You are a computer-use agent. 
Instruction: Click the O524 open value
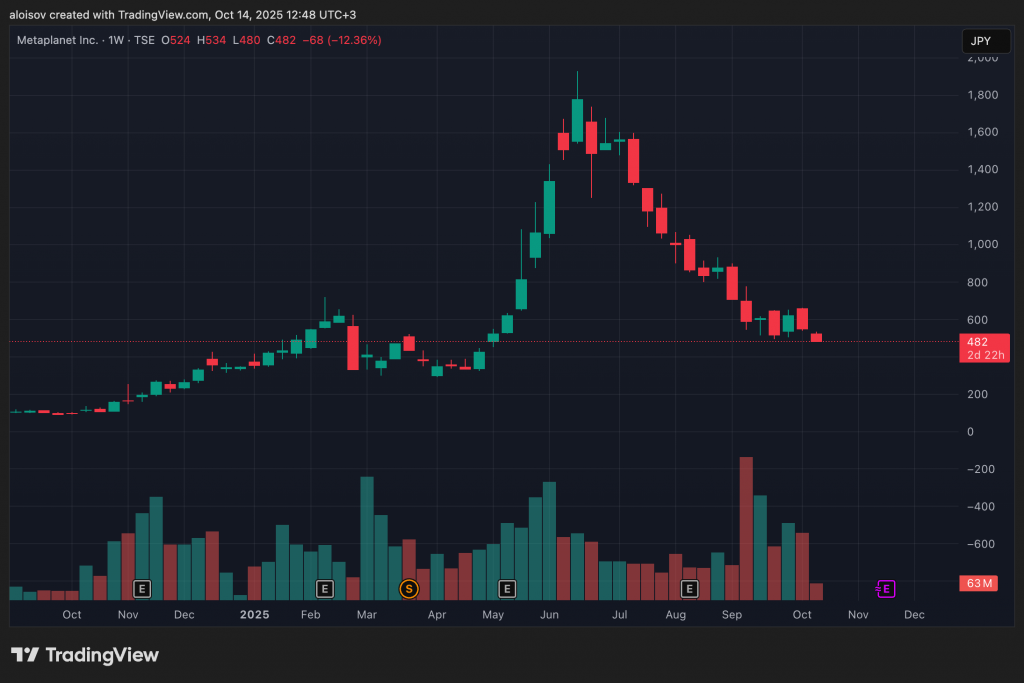point(176,40)
